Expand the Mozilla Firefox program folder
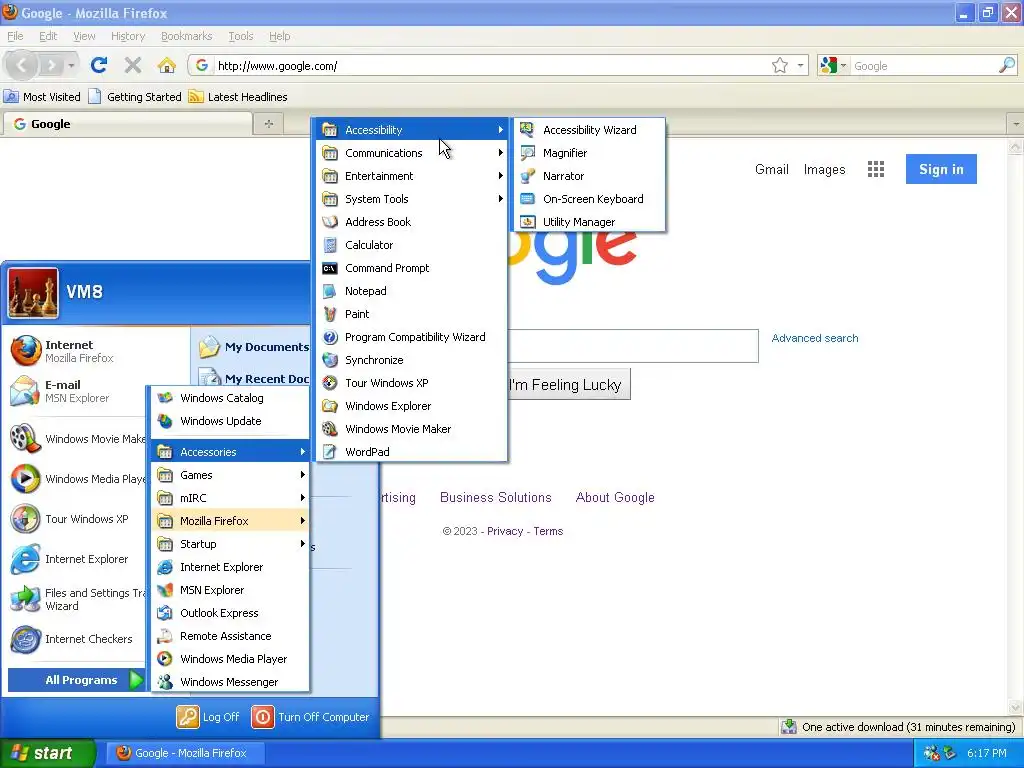The image size is (1024, 768). click(x=231, y=521)
